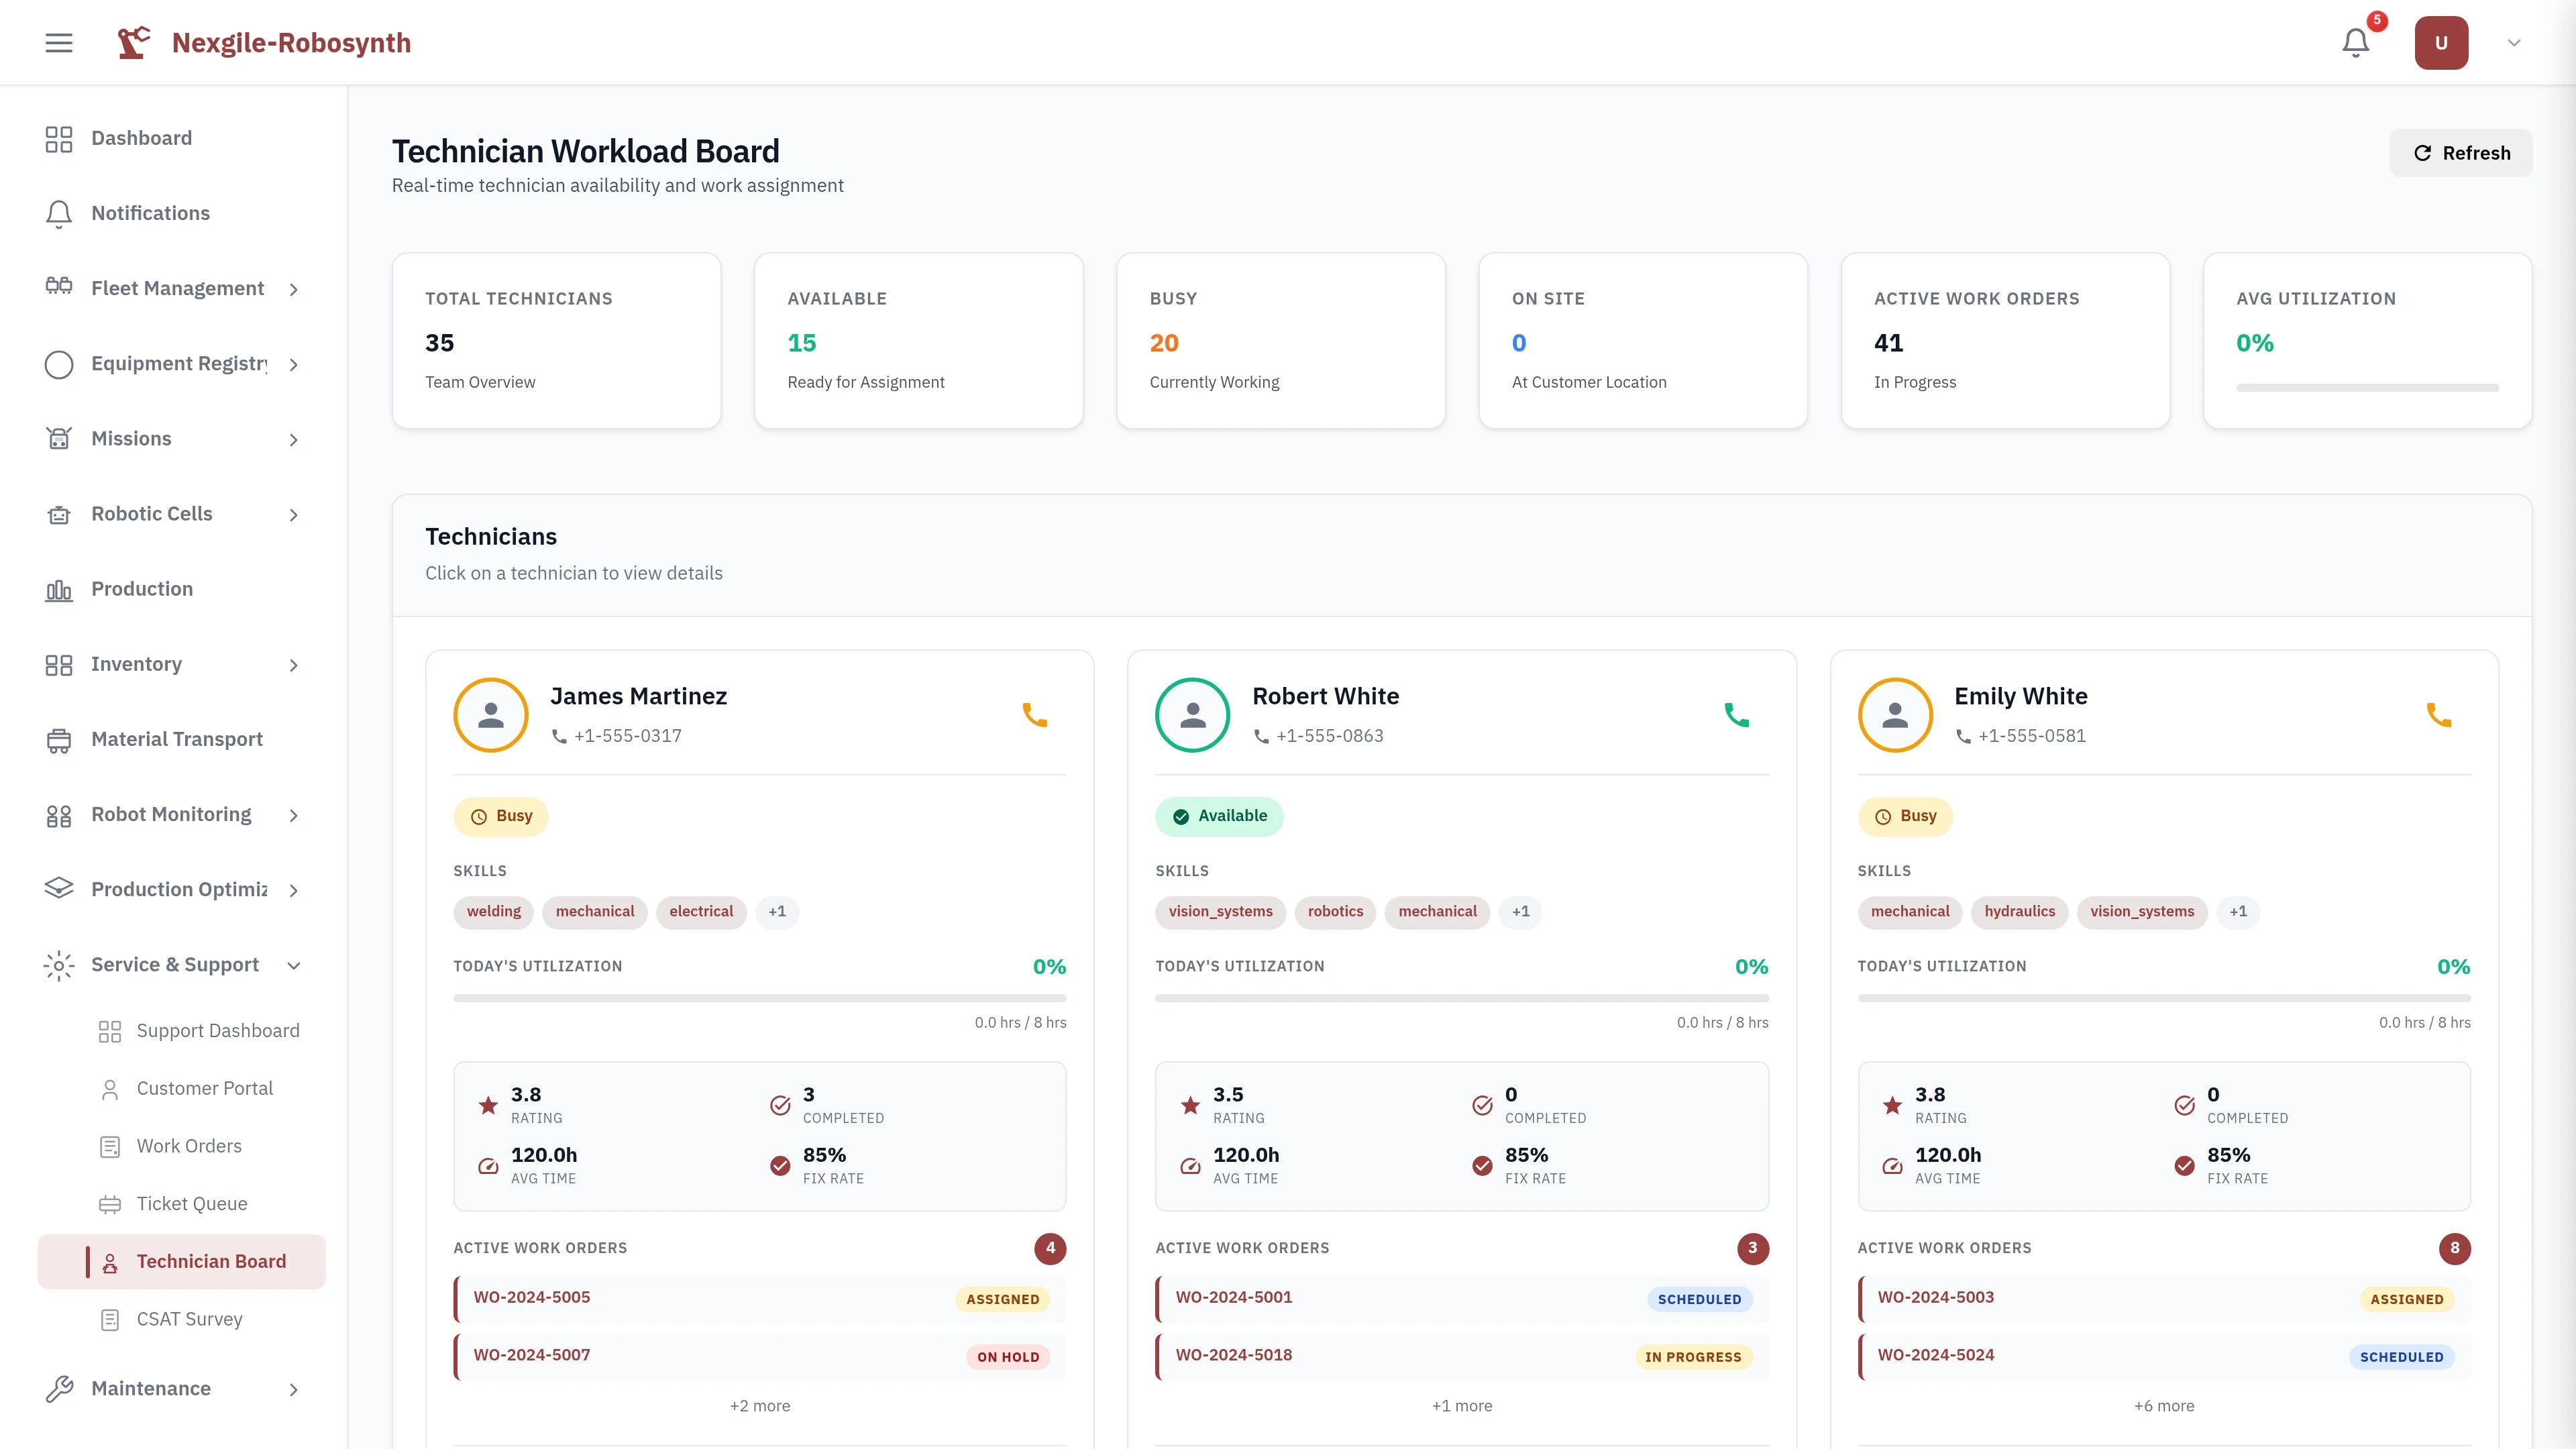Click the notification bell icon

pyautogui.click(x=2355, y=43)
